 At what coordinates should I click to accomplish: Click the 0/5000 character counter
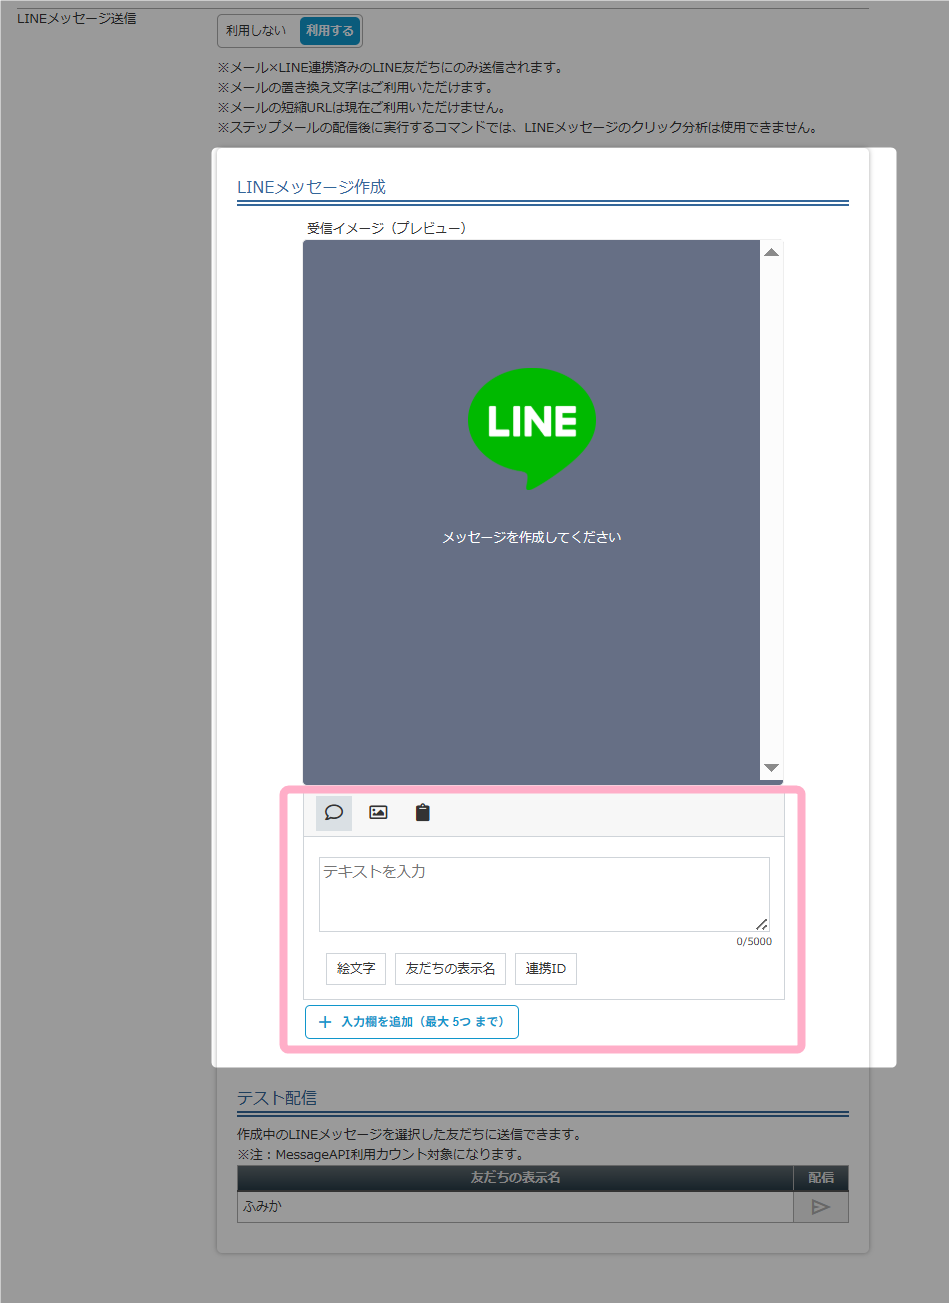[x=754, y=941]
